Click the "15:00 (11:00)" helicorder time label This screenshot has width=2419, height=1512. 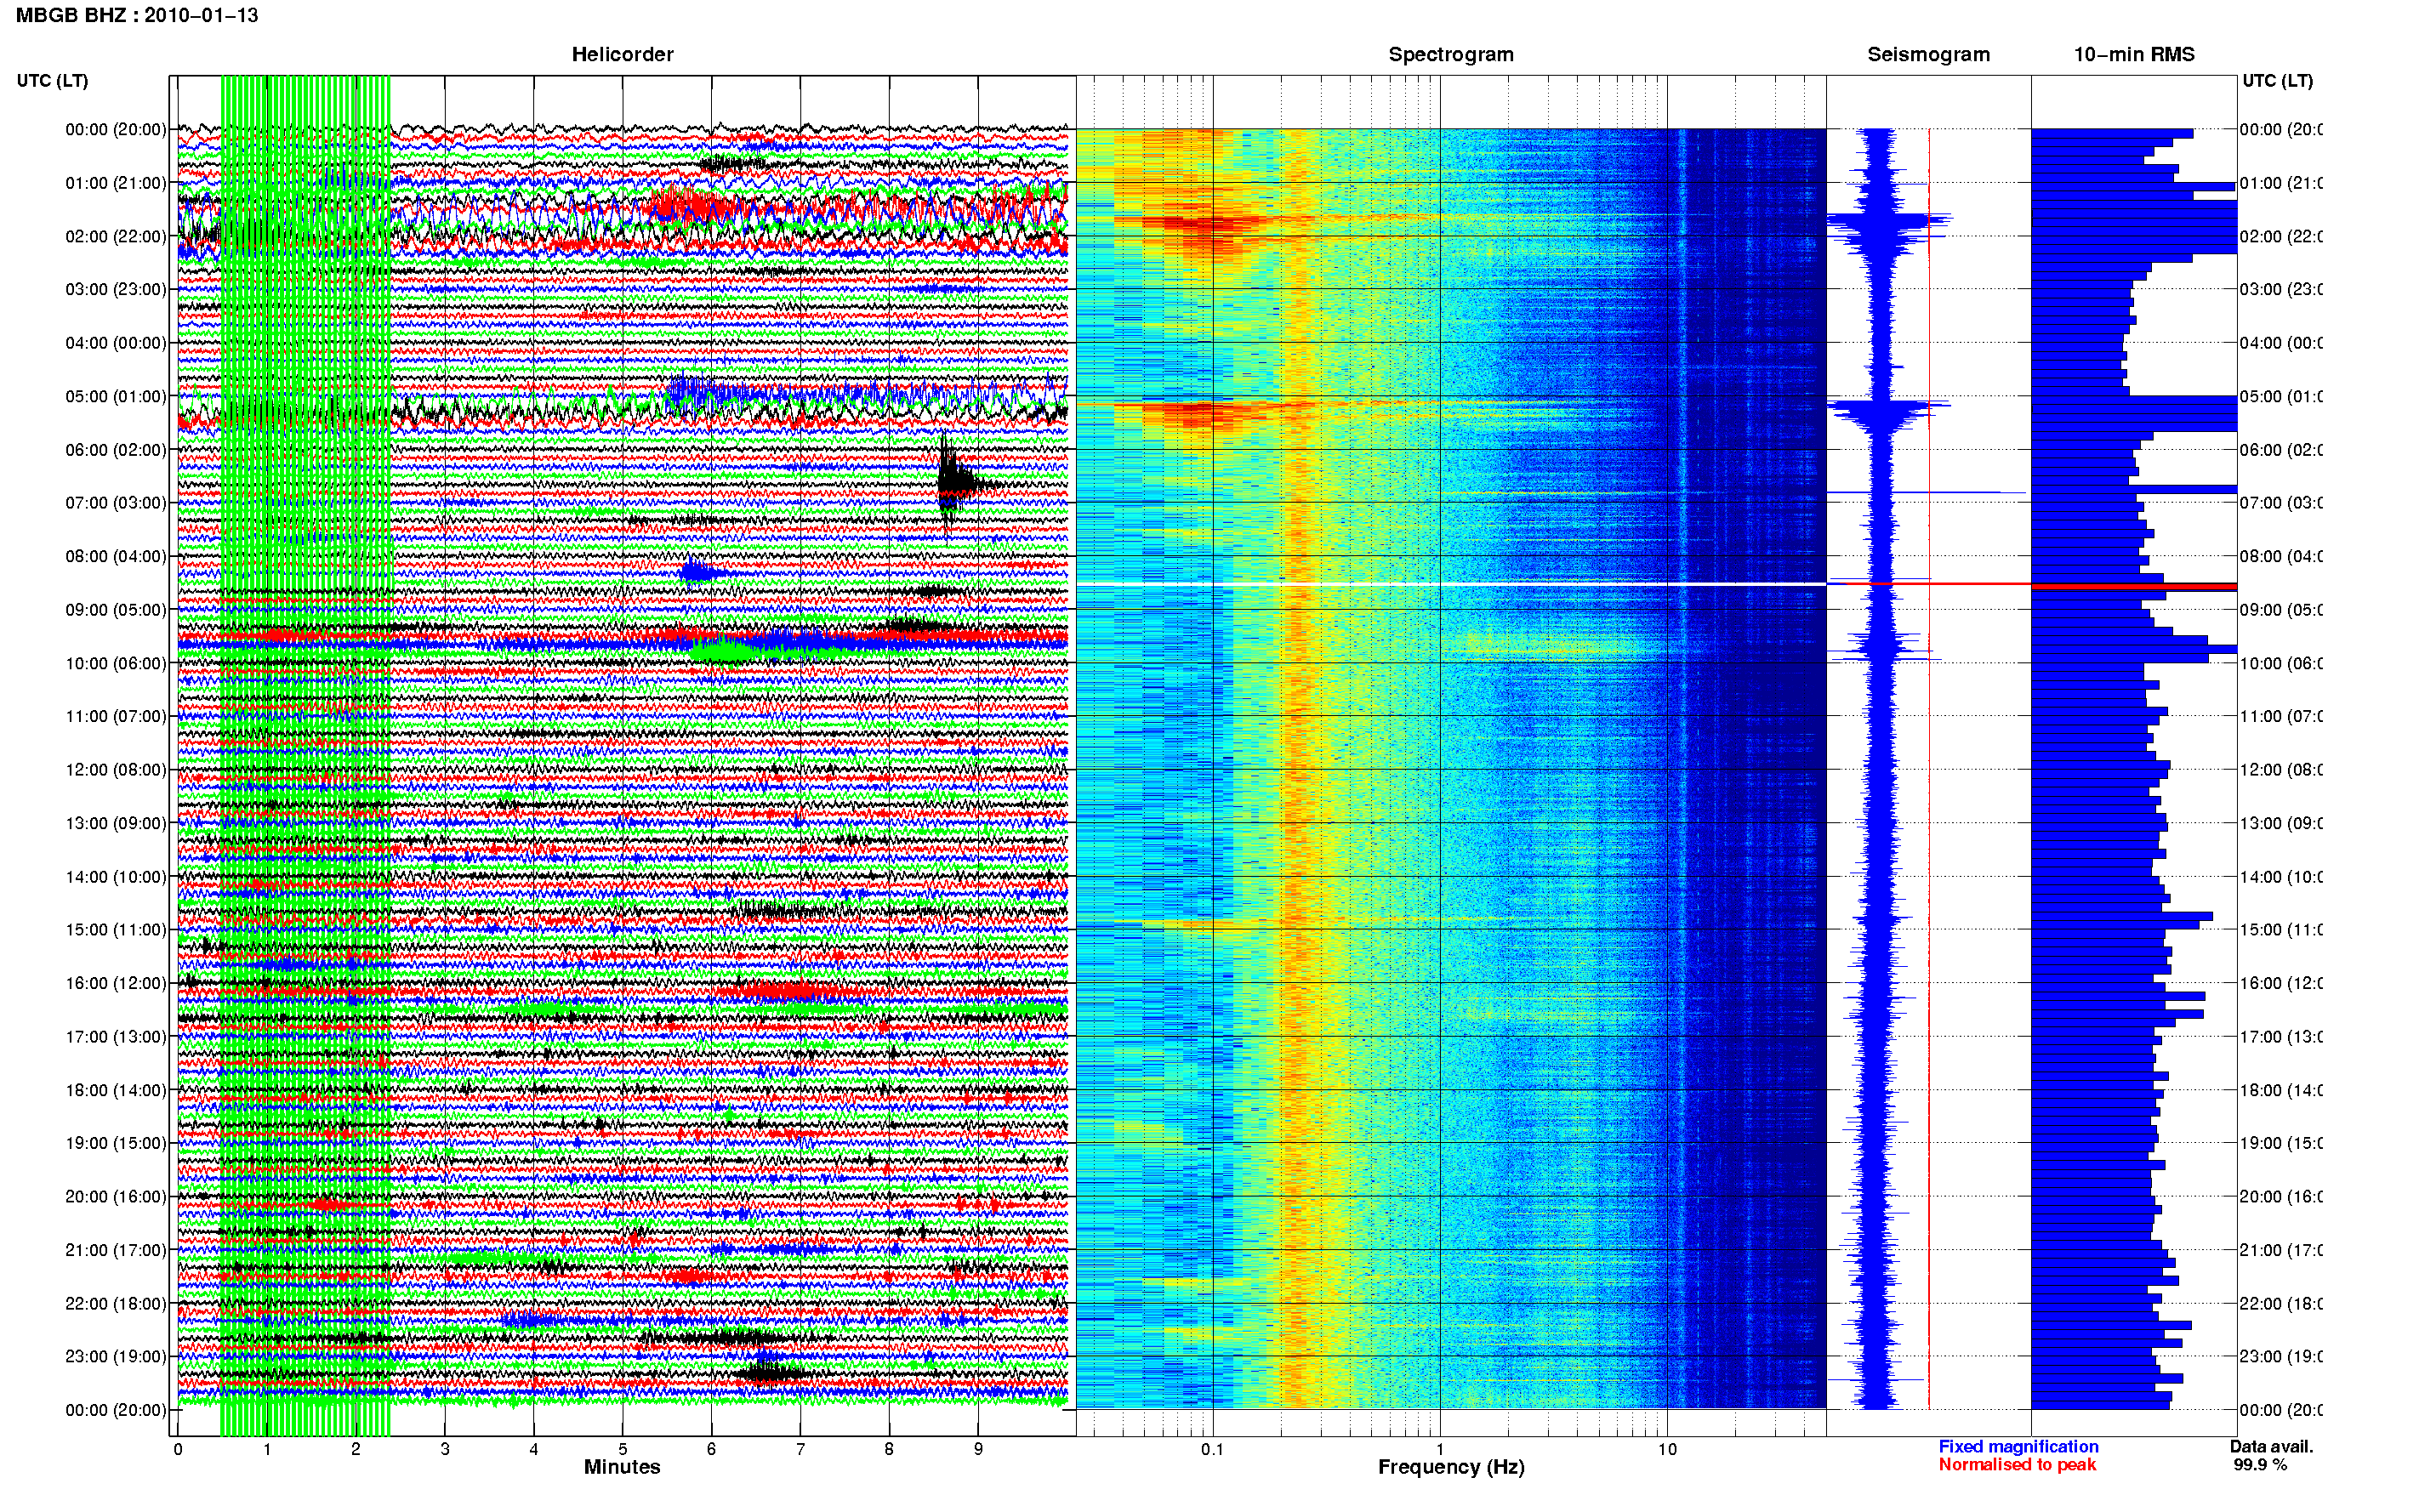click(x=116, y=929)
